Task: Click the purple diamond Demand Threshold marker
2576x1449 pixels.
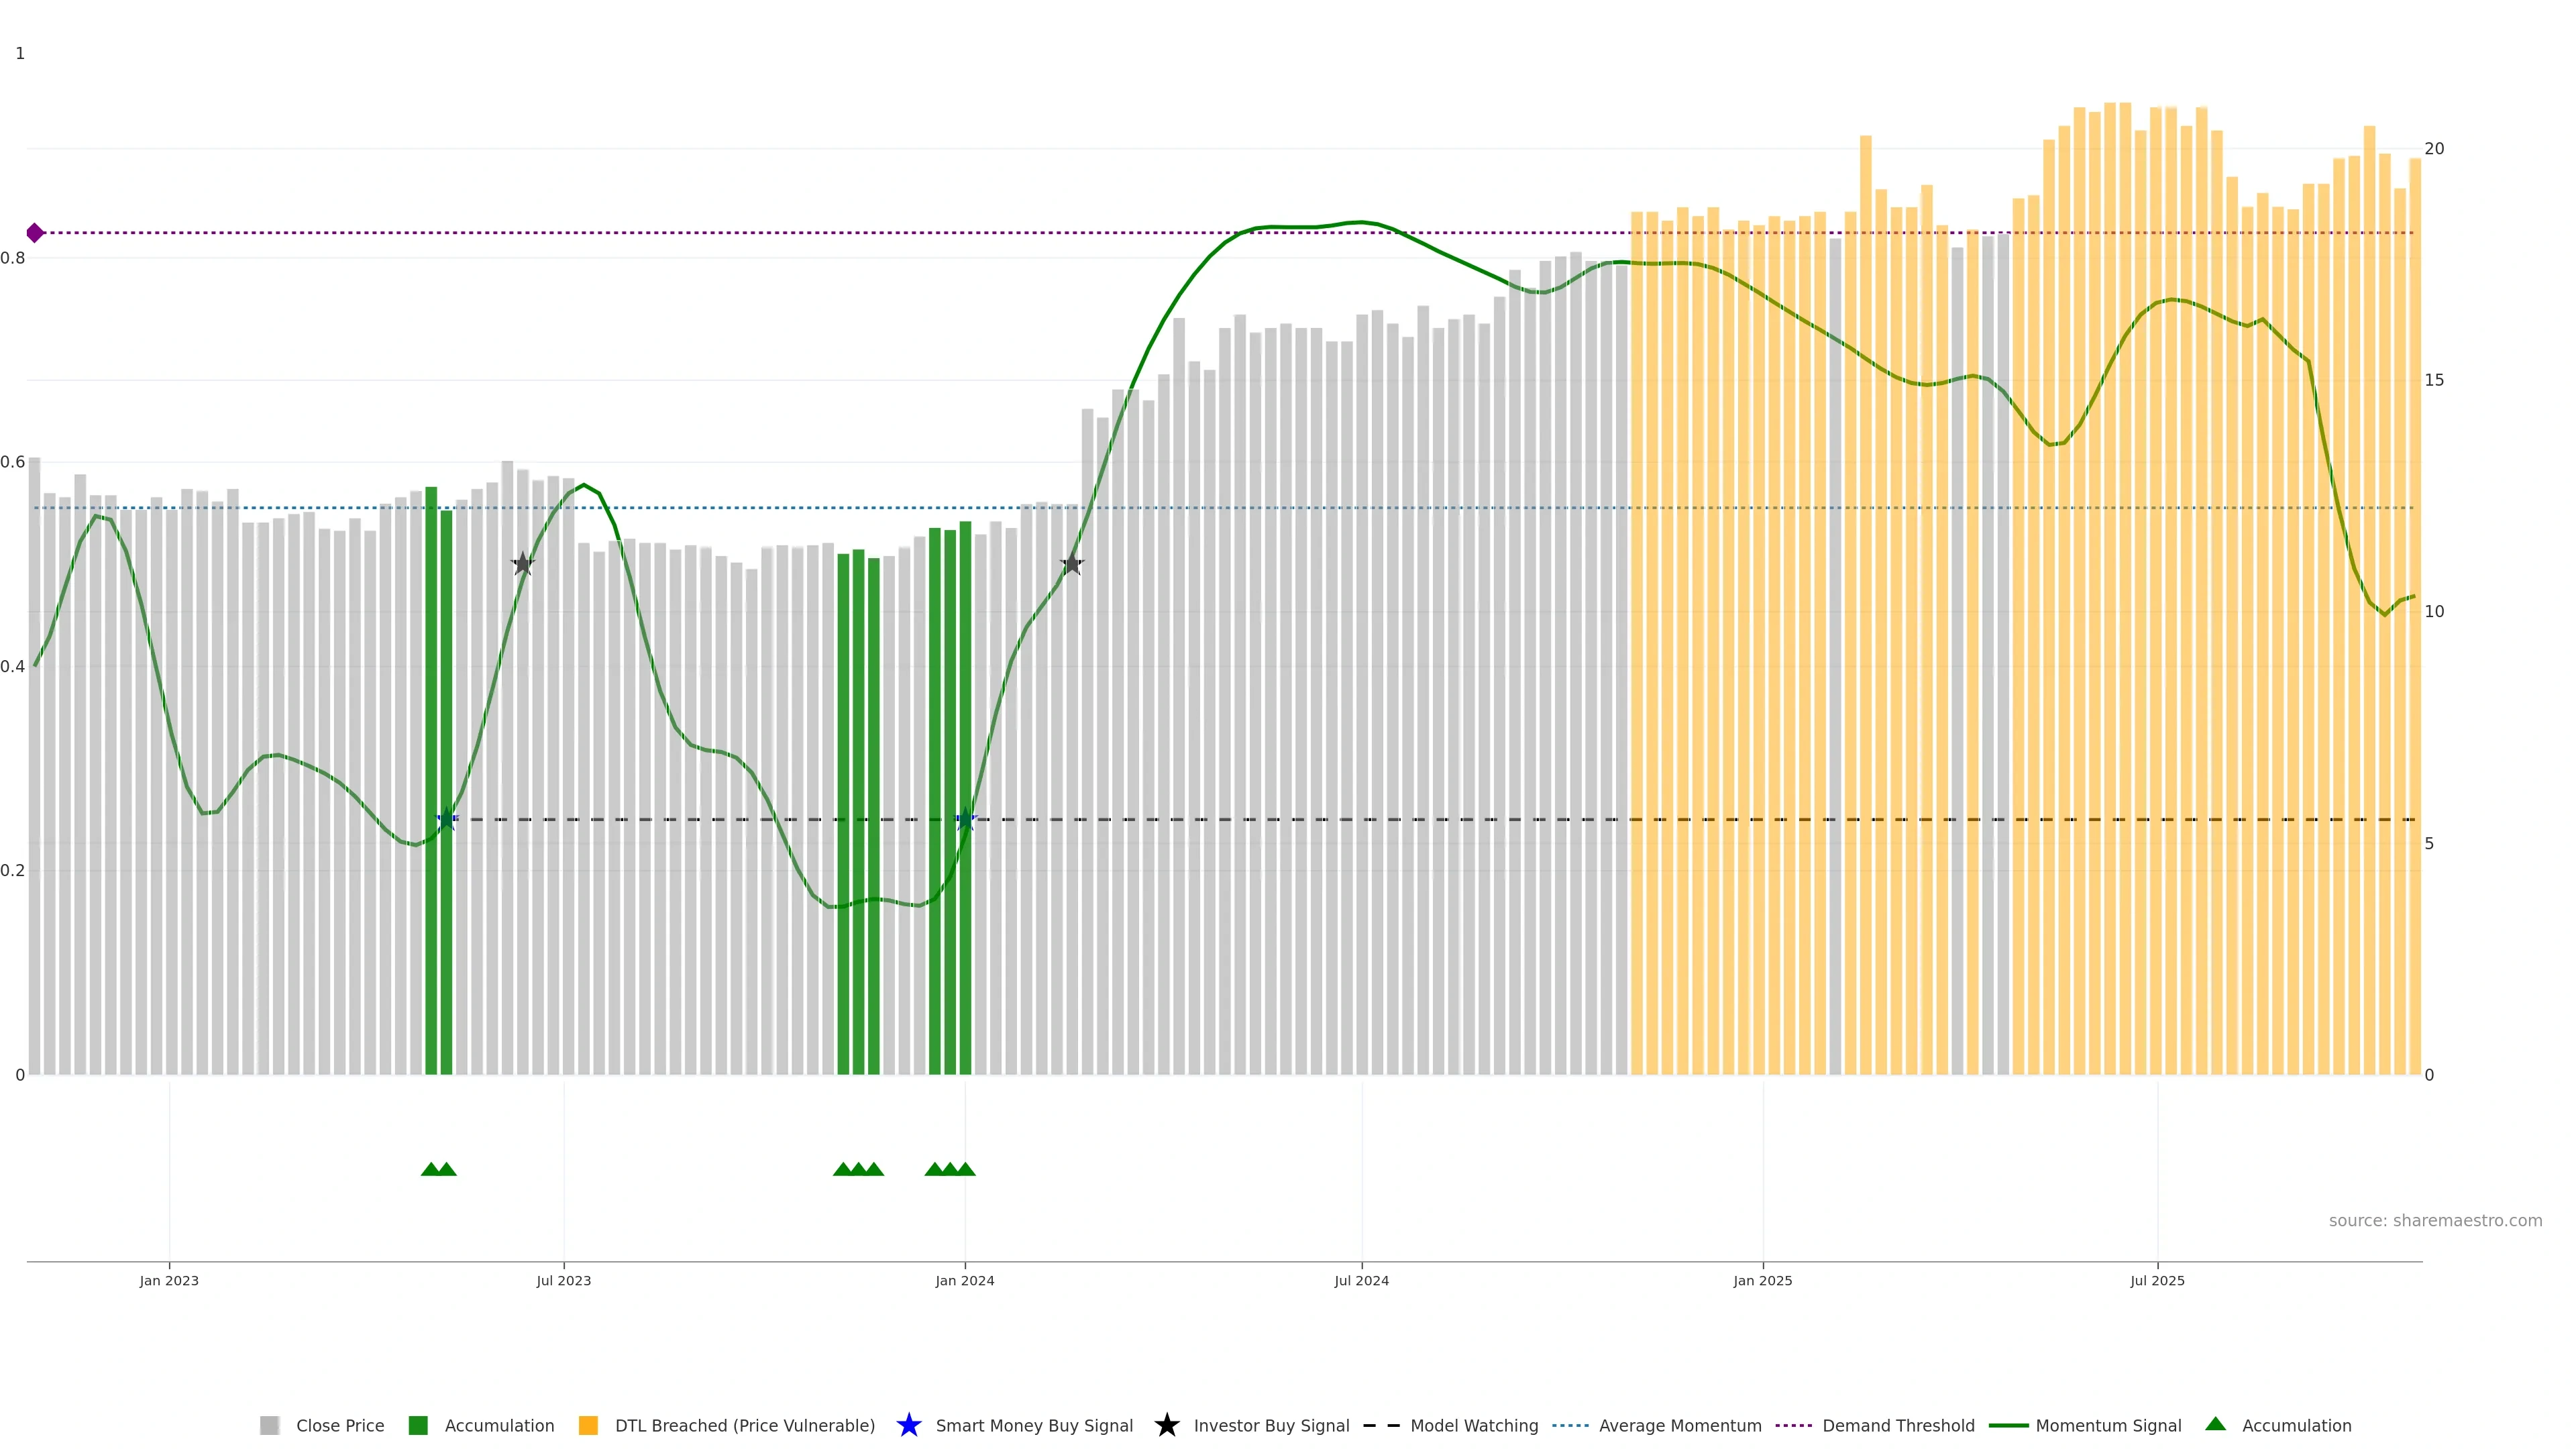Action: (35, 233)
